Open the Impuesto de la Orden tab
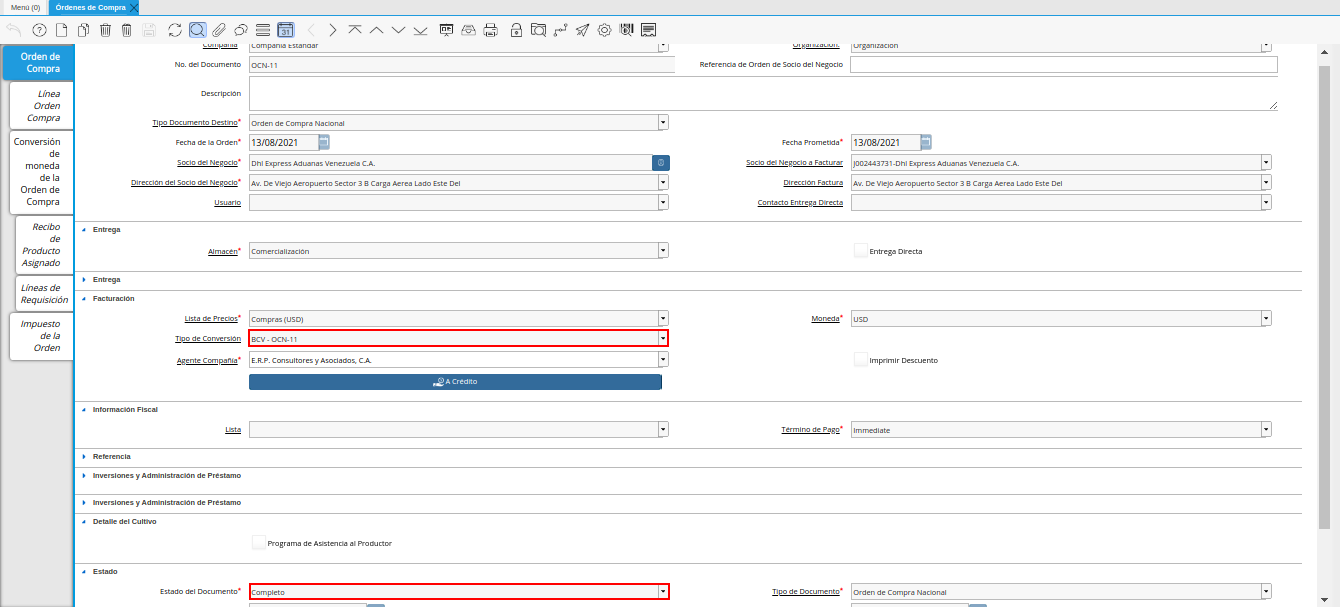1340x607 pixels. (42, 336)
